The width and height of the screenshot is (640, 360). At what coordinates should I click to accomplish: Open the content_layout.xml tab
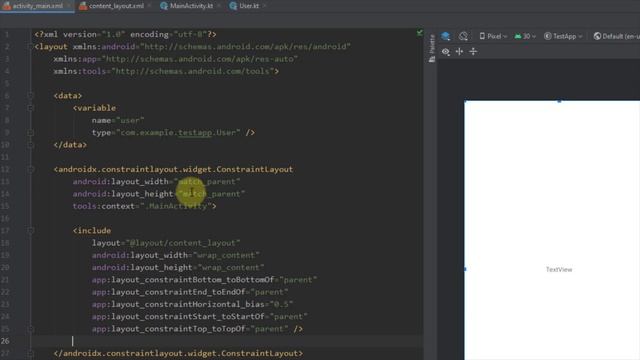coord(116,6)
